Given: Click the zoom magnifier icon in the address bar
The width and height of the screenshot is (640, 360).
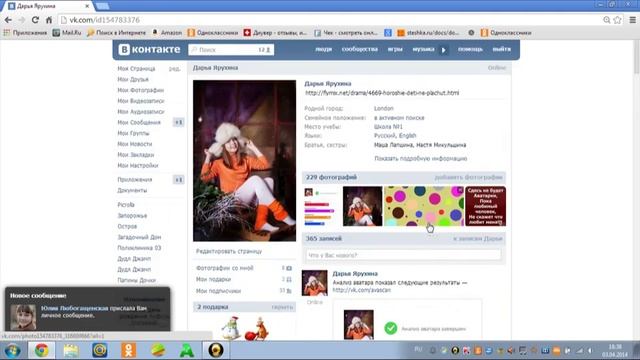Looking at the screenshot, I should [x=607, y=20].
